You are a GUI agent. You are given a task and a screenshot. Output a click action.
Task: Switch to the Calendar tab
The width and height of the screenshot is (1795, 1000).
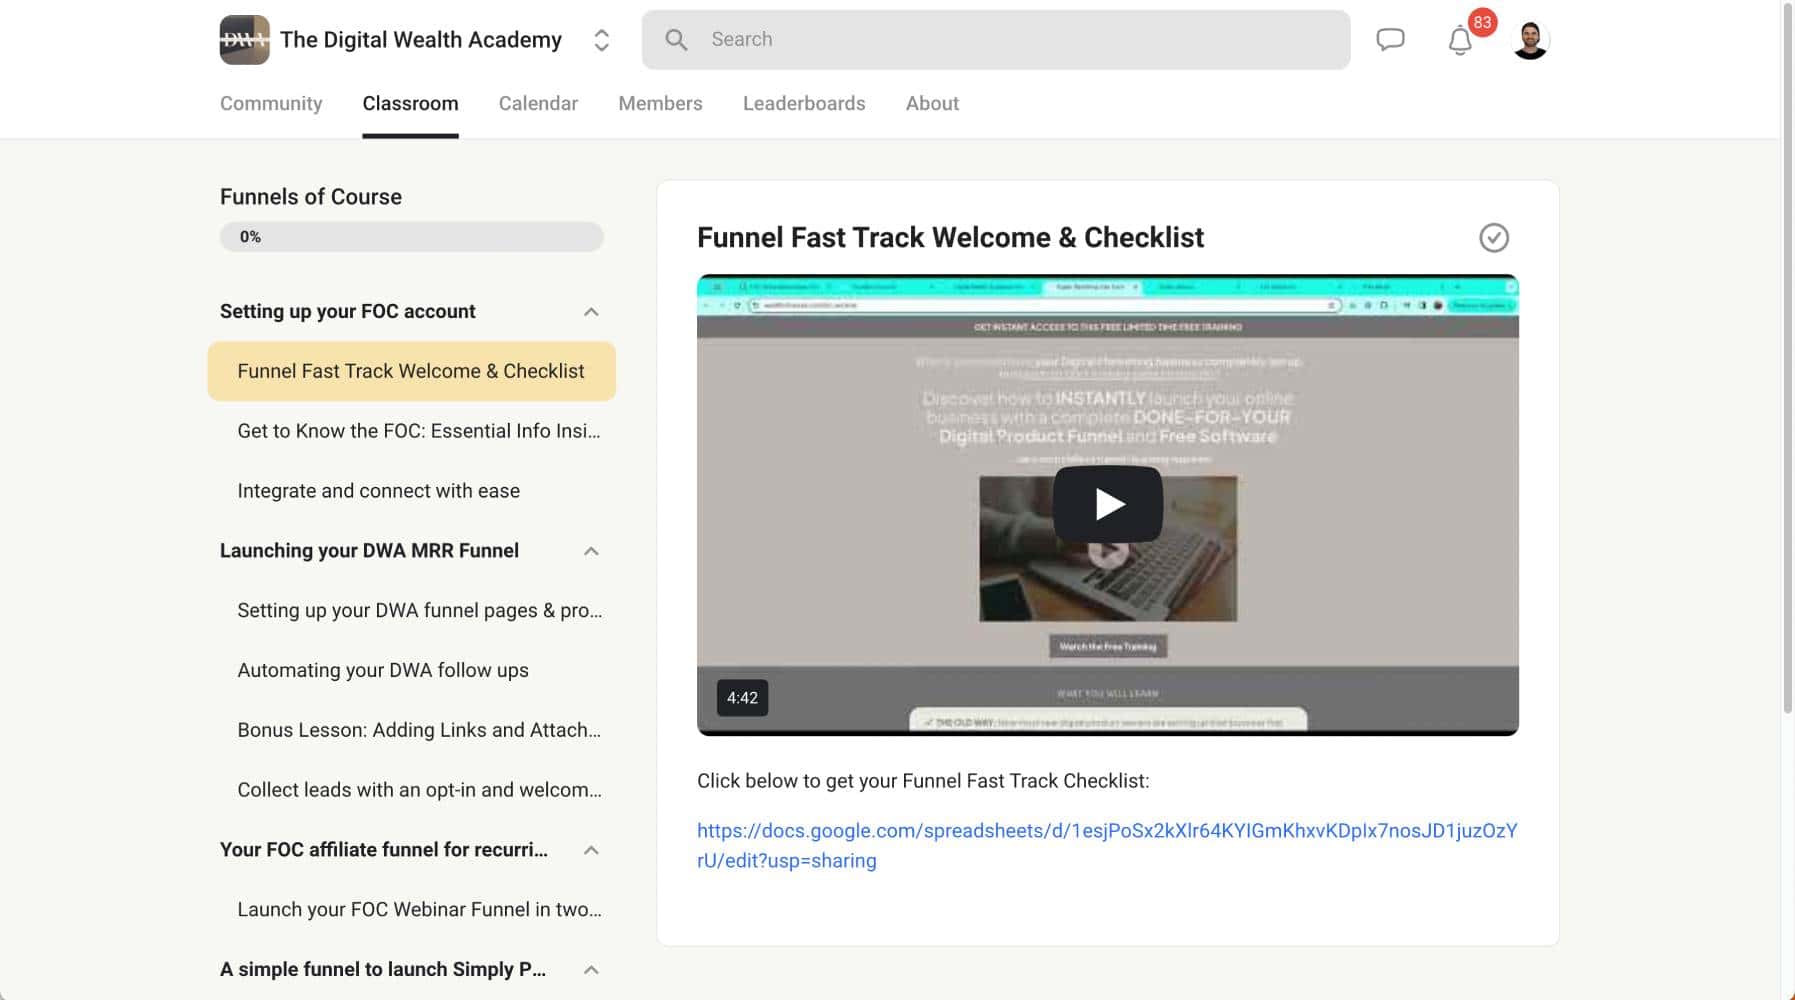click(538, 103)
